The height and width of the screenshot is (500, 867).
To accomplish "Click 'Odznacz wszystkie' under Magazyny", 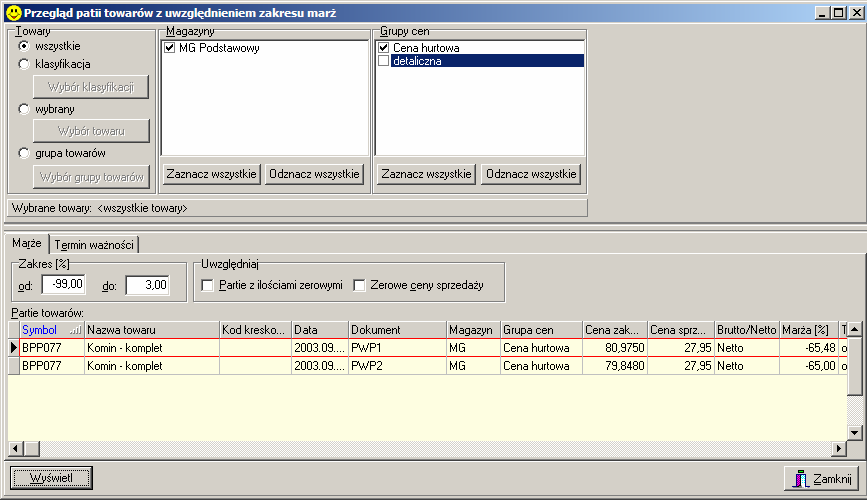I will click(314, 174).
